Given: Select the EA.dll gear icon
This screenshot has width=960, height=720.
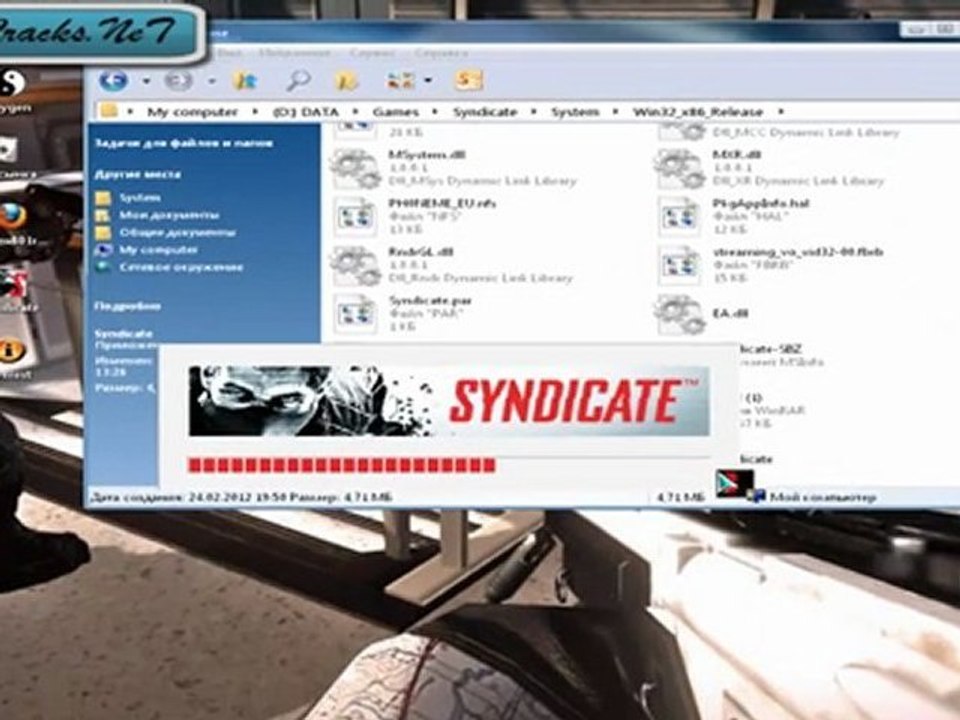Looking at the screenshot, I should 678,314.
